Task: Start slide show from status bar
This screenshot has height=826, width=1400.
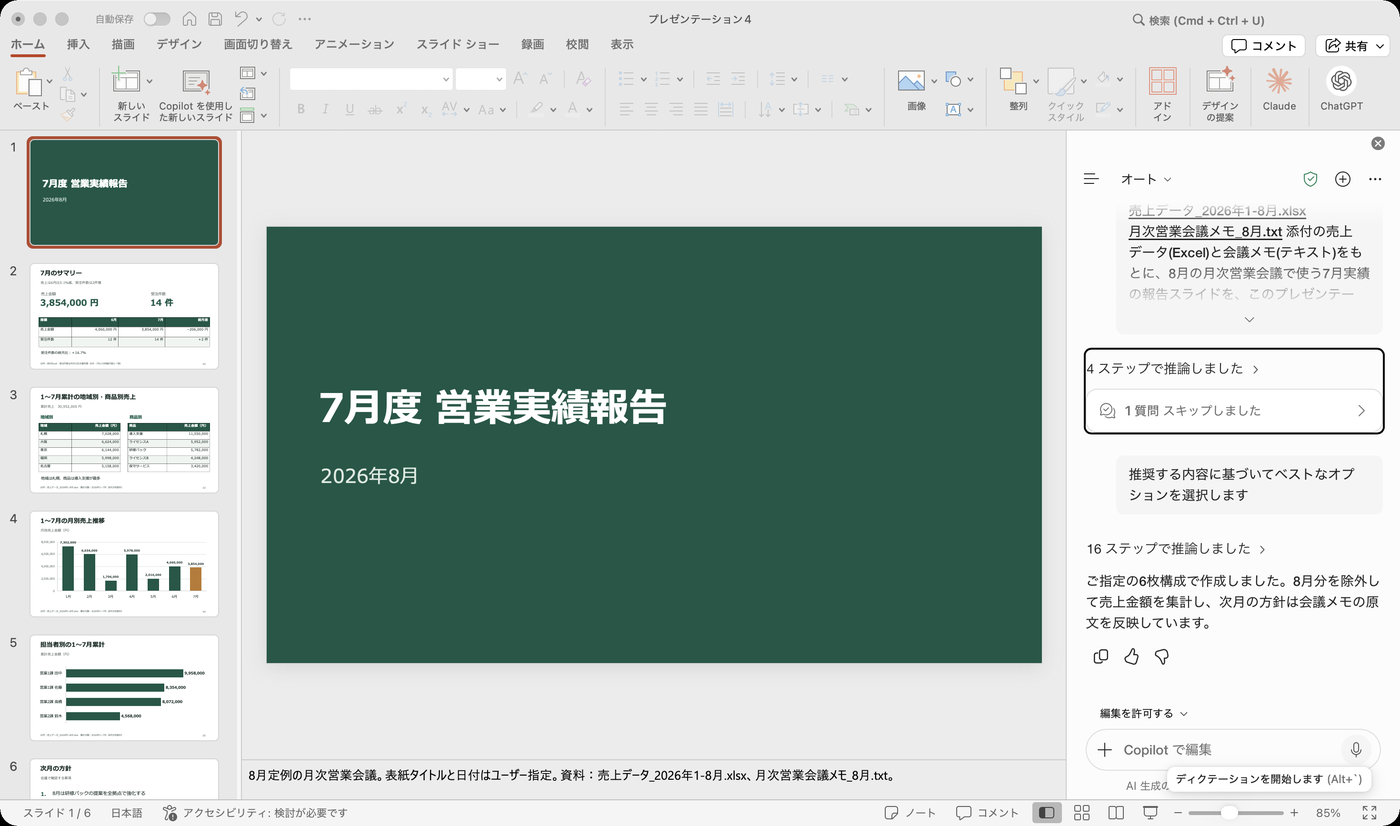Action: [1151, 813]
